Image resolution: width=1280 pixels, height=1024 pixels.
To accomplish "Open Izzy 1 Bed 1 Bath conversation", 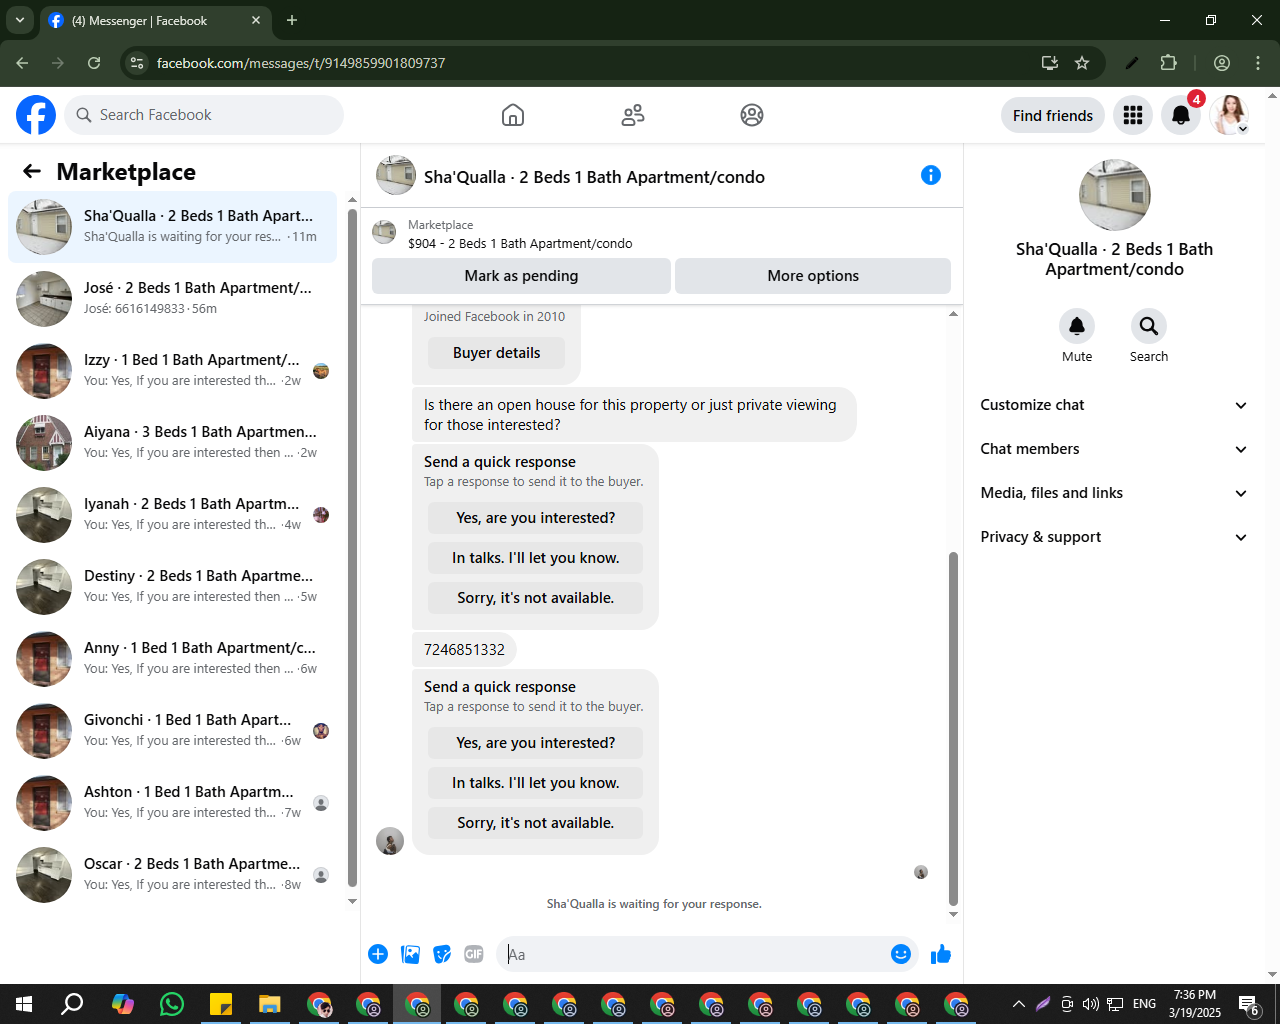I will (172, 371).
